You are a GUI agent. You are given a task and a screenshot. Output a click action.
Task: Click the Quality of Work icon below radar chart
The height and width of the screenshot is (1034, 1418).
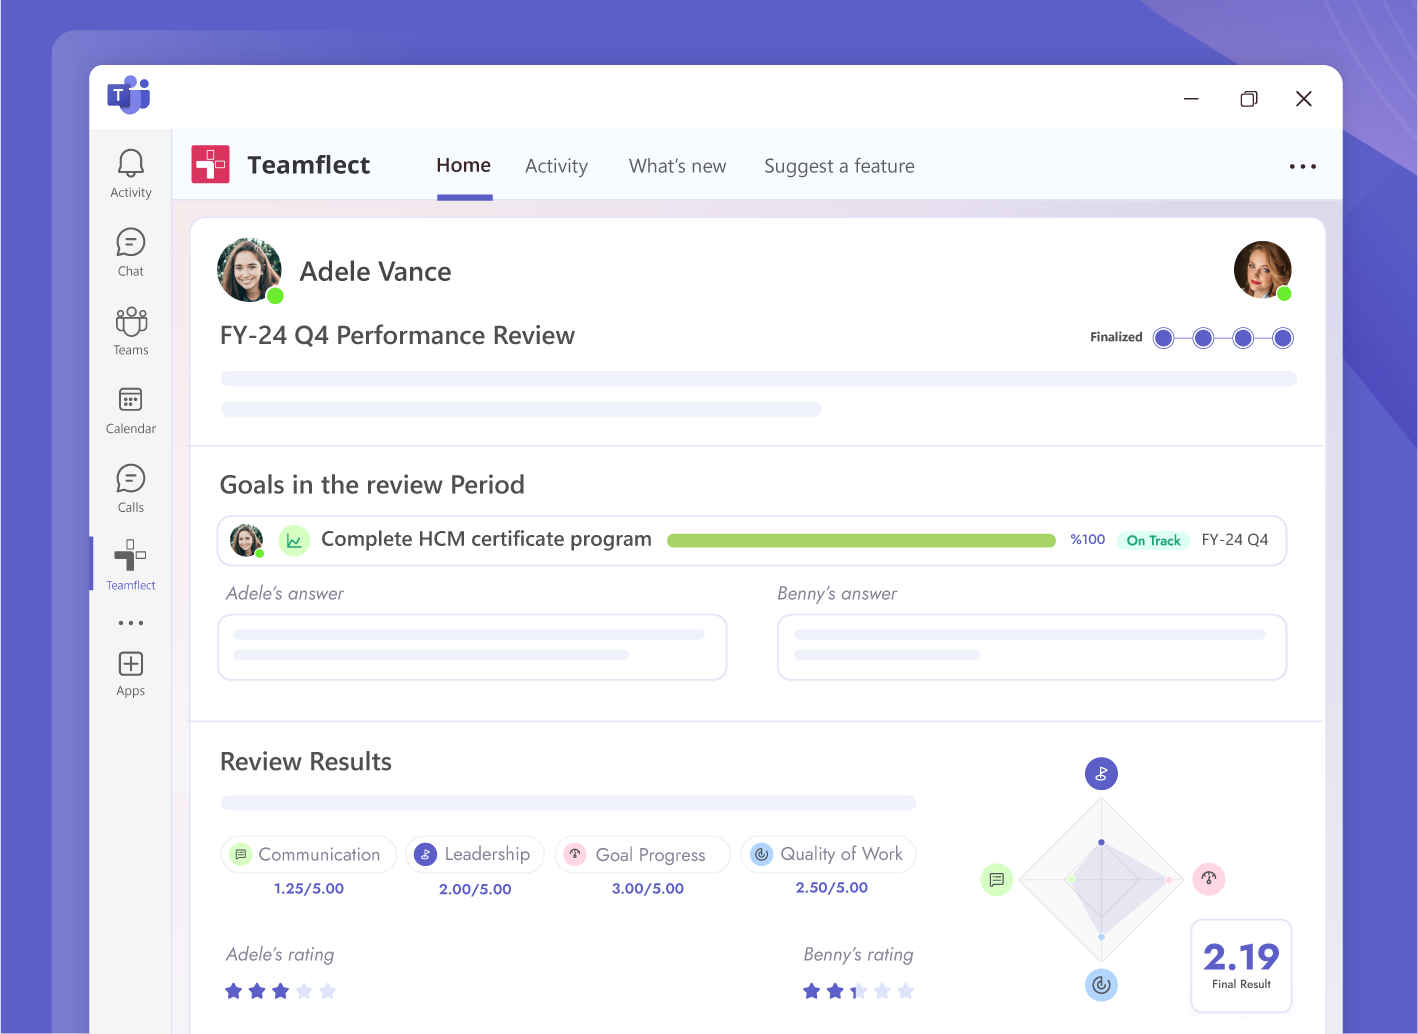point(1101,985)
